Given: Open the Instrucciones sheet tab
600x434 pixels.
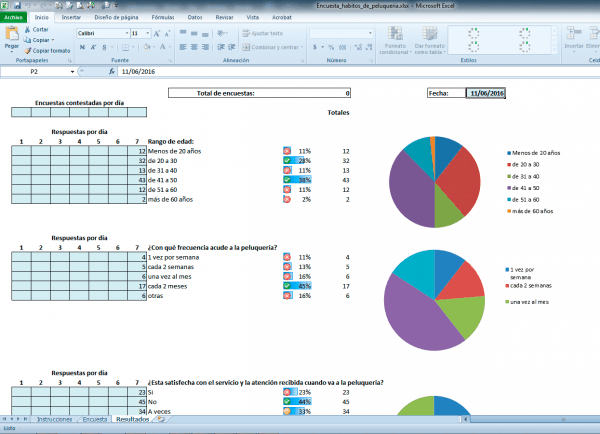Looking at the screenshot, I should click(54, 419).
